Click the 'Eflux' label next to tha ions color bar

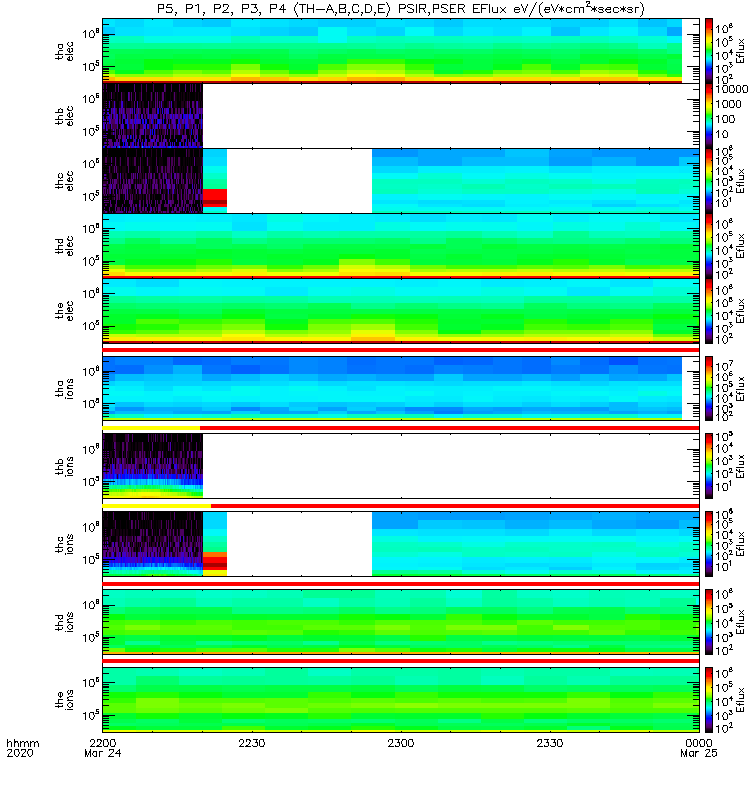tap(740, 389)
